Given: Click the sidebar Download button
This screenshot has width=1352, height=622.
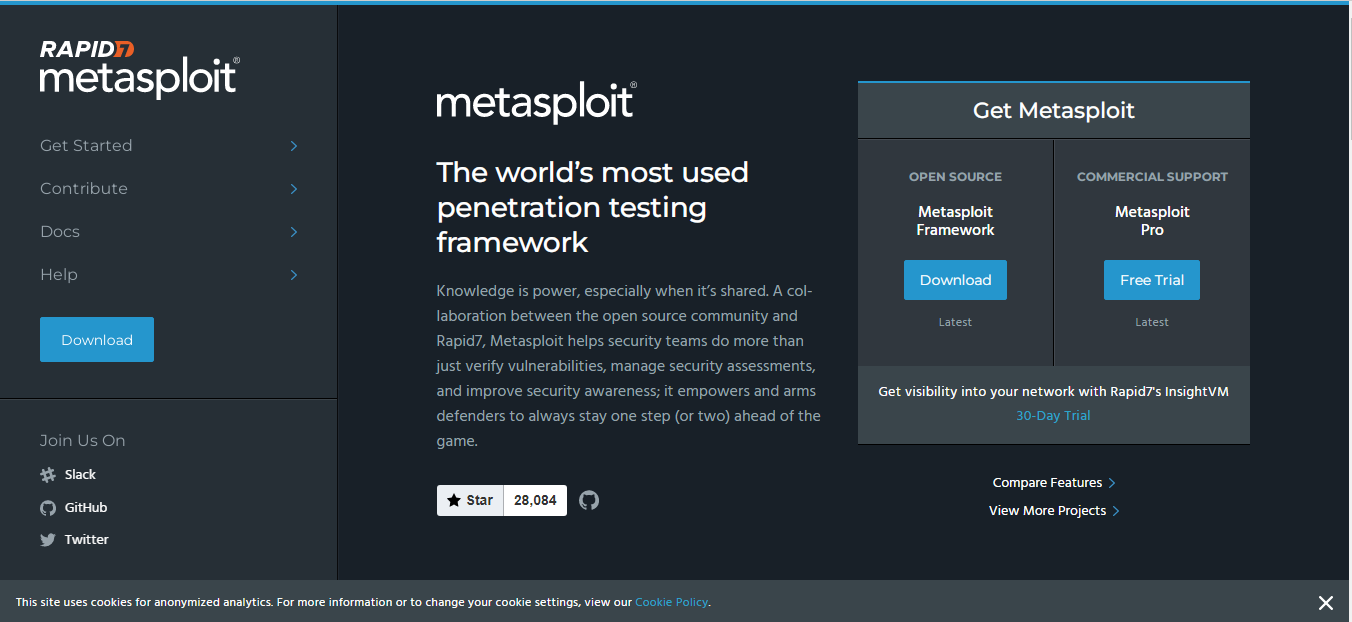Looking at the screenshot, I should coord(97,340).
